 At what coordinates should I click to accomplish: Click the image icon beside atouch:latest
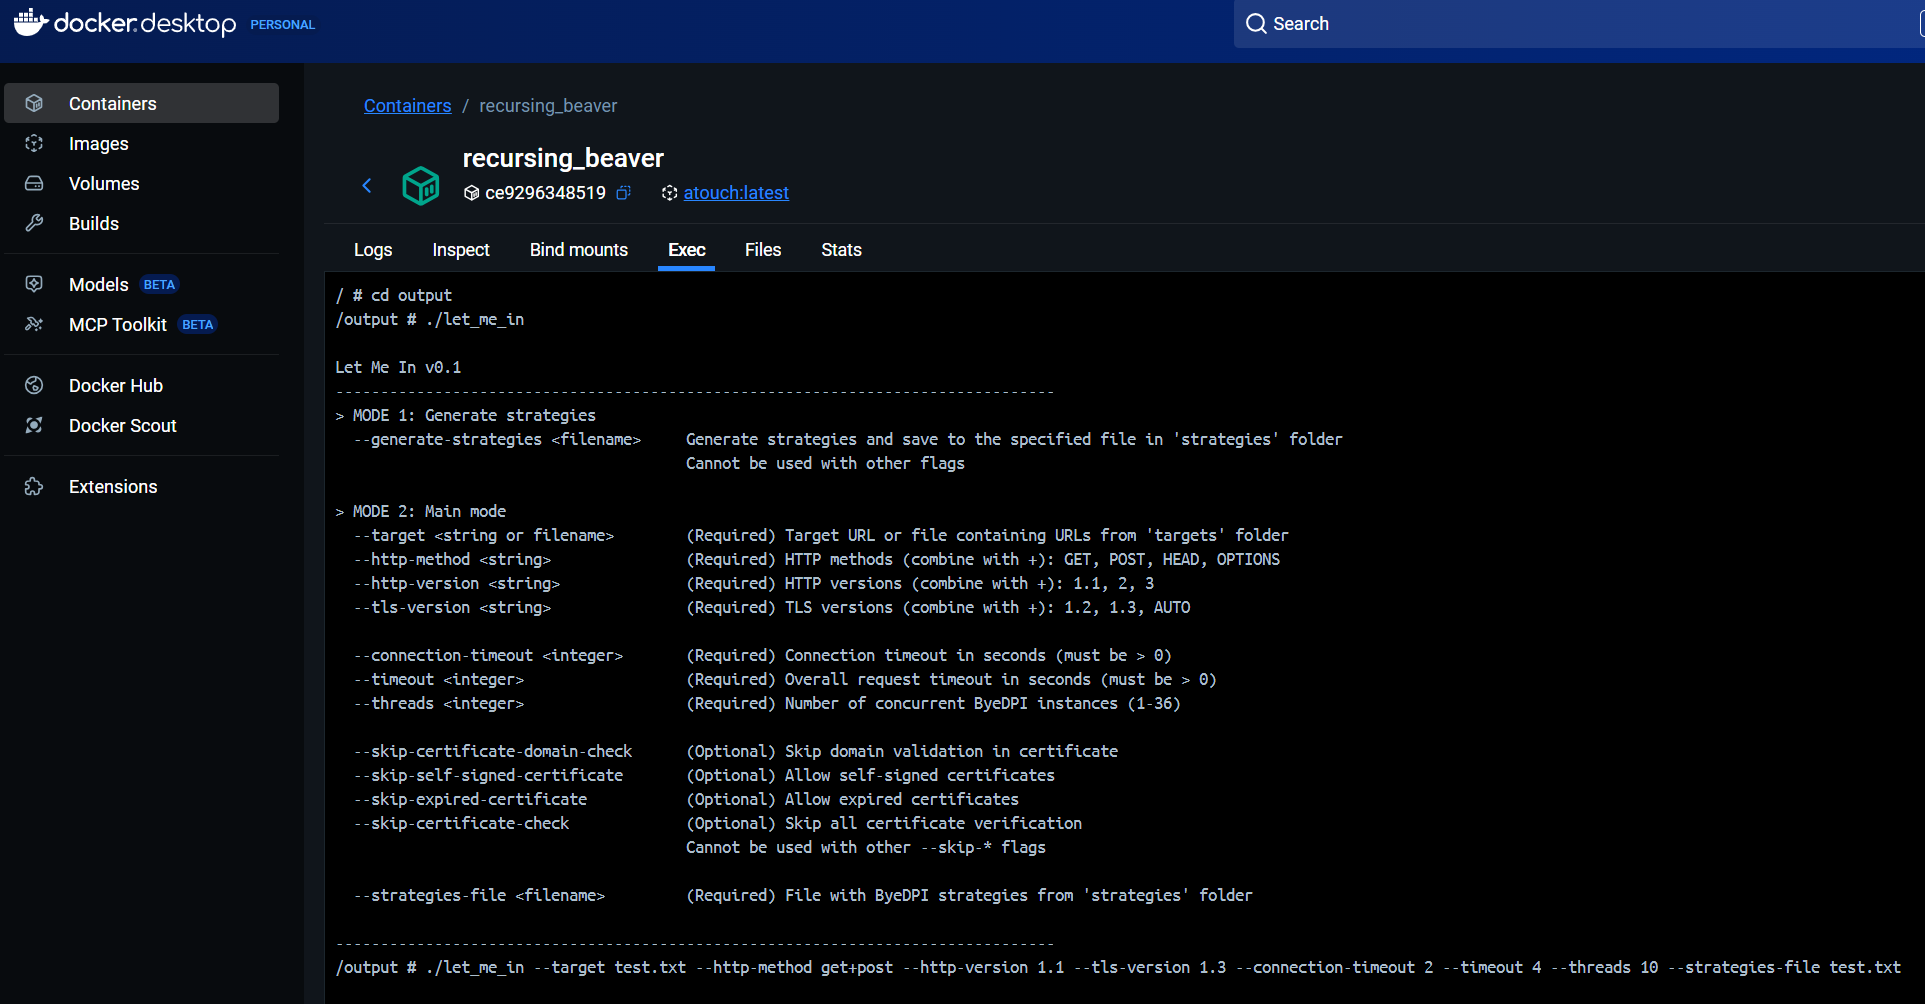pos(669,193)
